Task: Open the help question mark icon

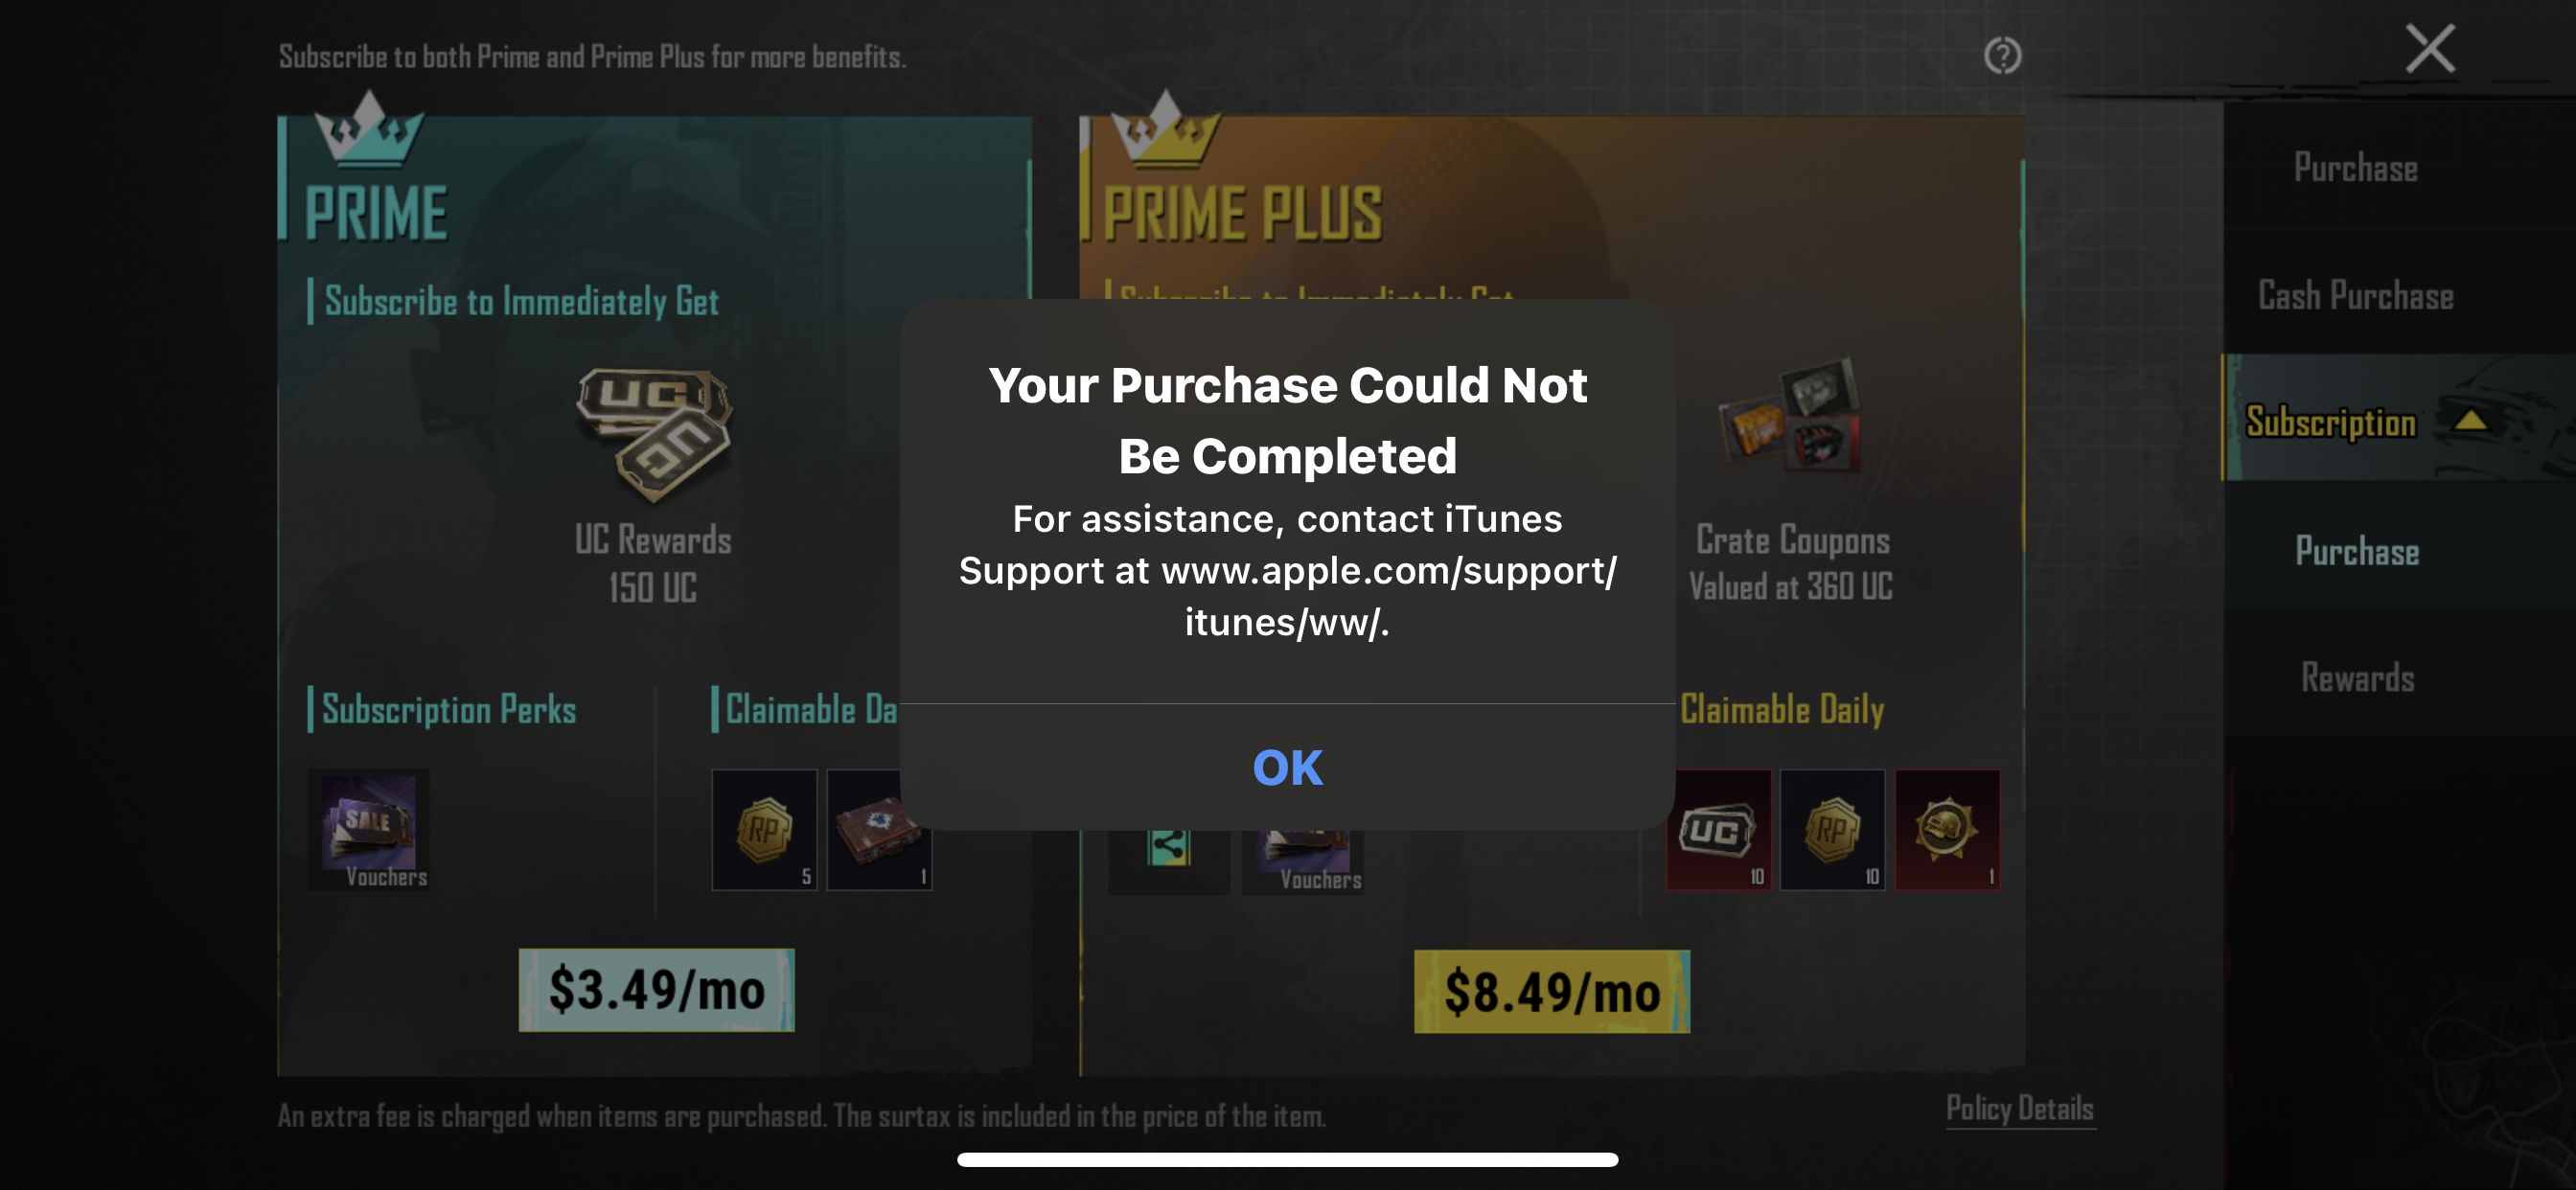Action: click(x=2002, y=55)
